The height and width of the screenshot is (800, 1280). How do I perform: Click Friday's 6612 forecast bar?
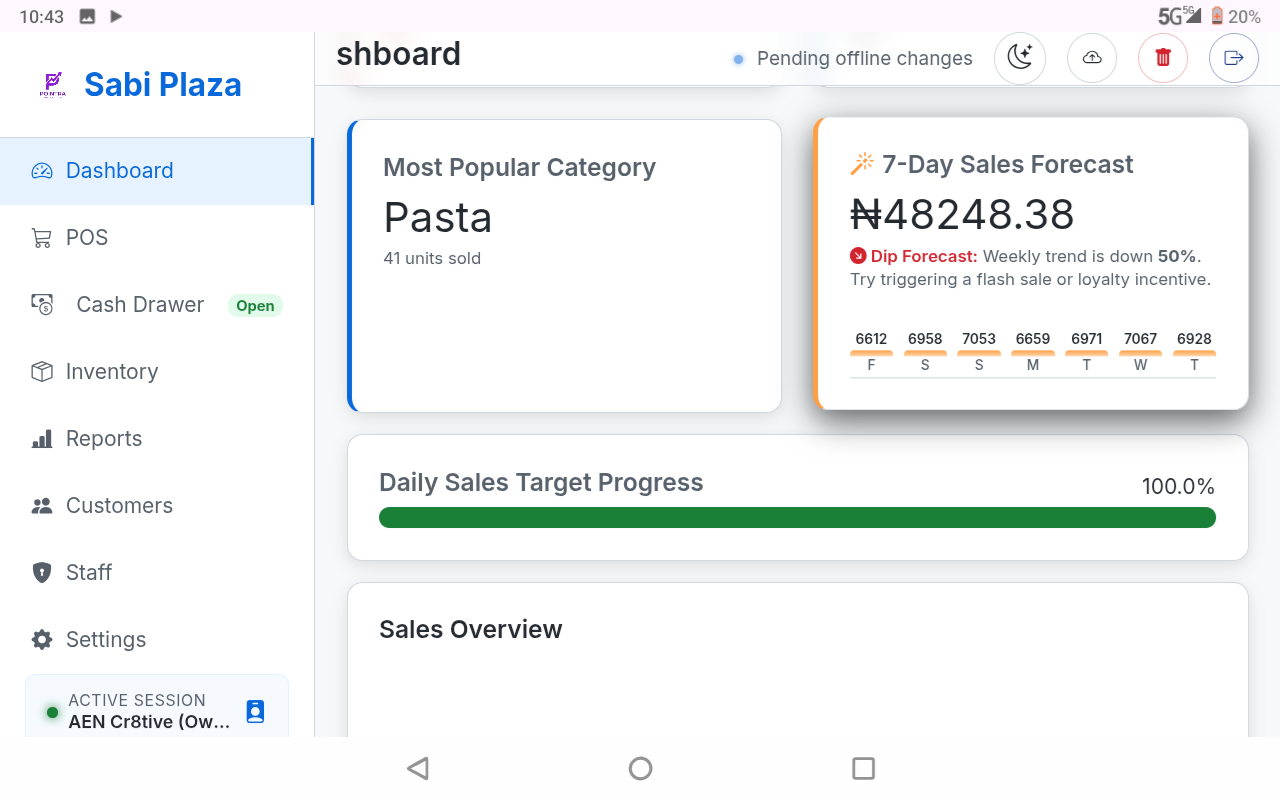point(871,352)
